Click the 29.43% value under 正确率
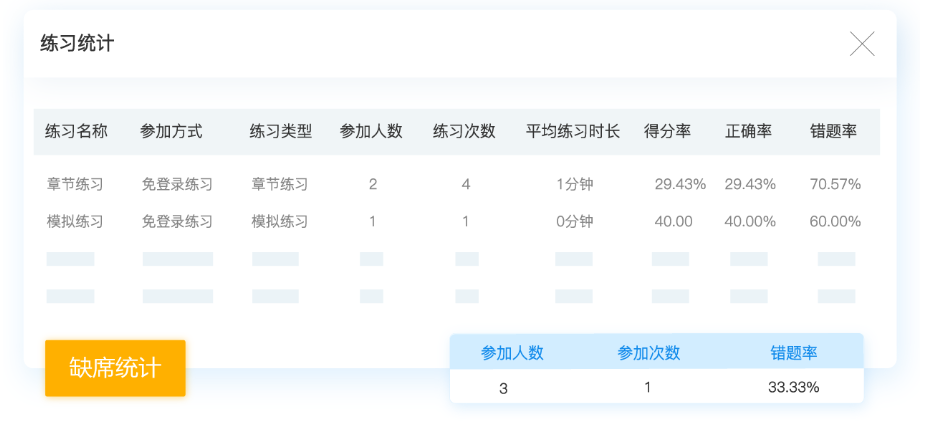 click(750, 184)
